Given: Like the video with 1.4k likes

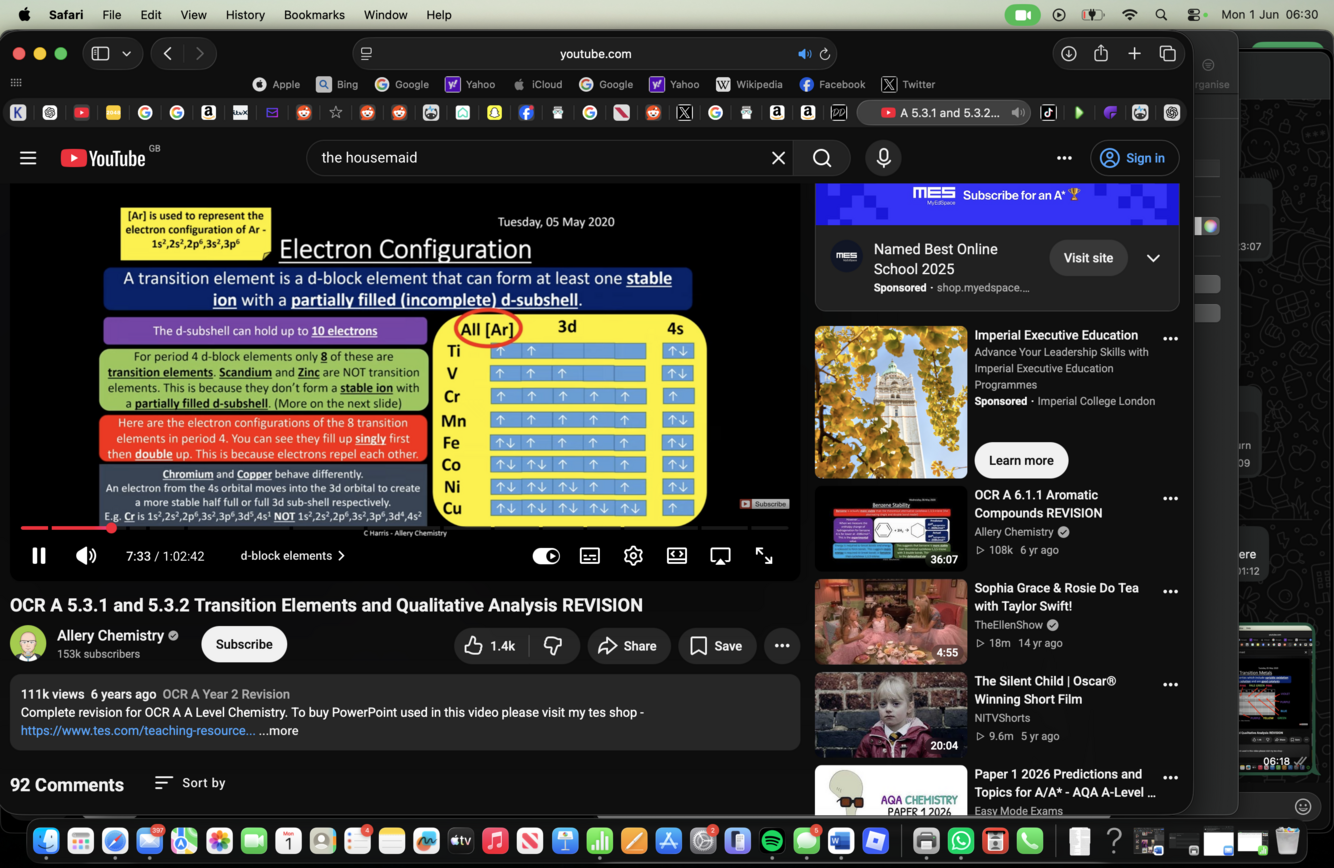Looking at the screenshot, I should tap(490, 646).
